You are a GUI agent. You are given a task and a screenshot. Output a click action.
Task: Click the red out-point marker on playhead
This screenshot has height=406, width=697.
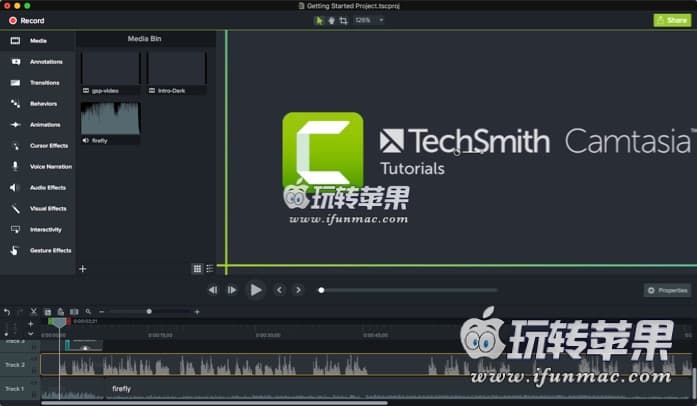[x=68, y=321]
